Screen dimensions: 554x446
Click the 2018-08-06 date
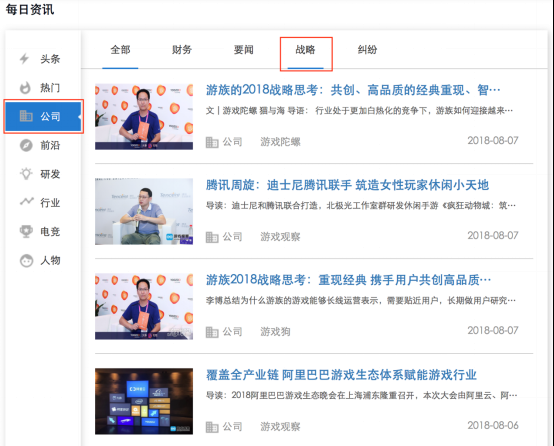coord(493,425)
